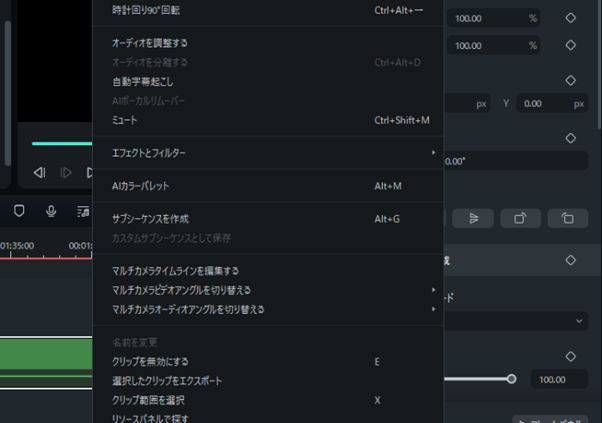Expand マルチカメラオーディオアングルを切り替える submenu
602x423 pixels.
pos(268,309)
